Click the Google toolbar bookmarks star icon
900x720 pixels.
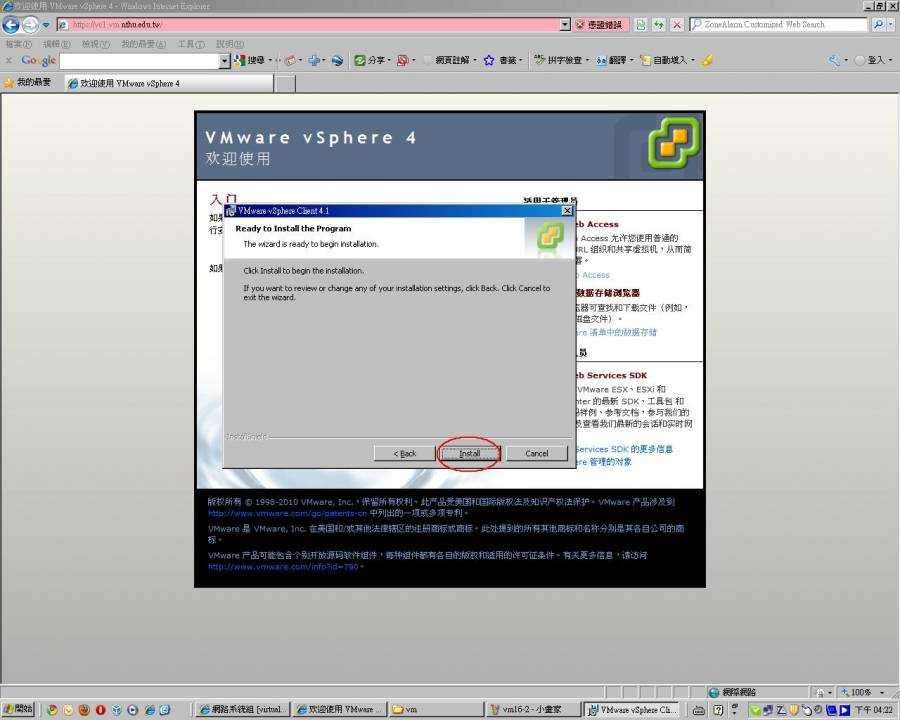click(x=489, y=60)
